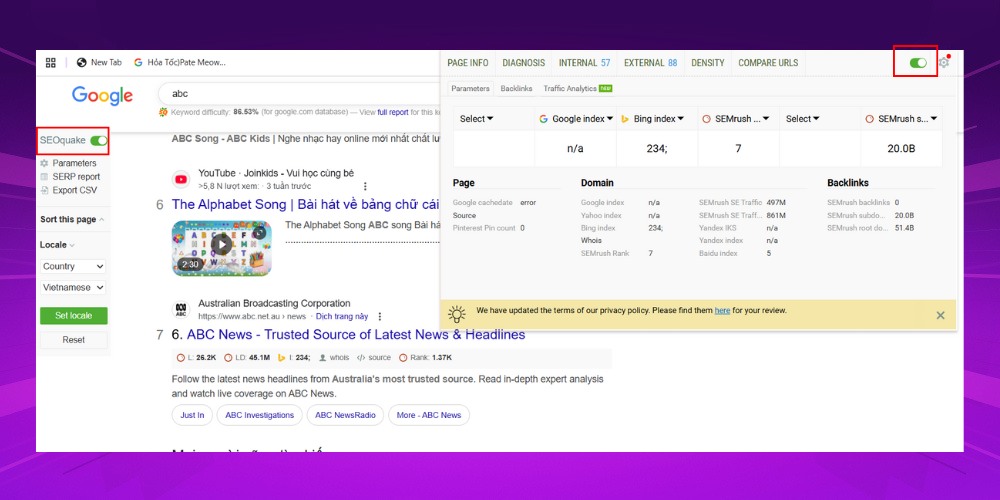Open the Google index column dropdown

tap(576, 119)
